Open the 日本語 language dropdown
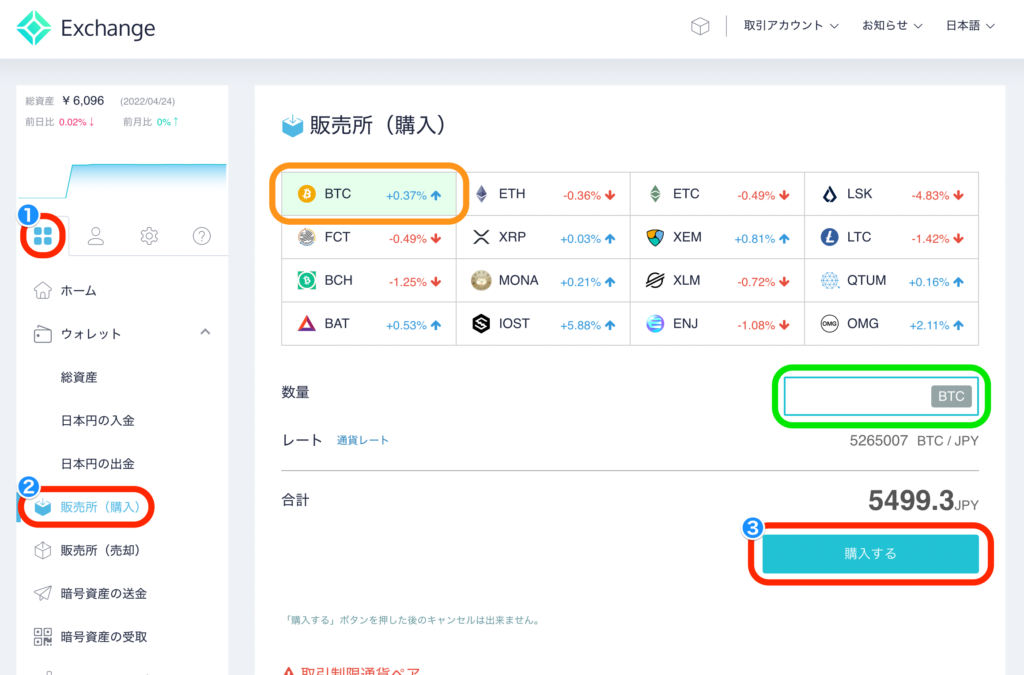This screenshot has width=1024, height=675. pyautogui.click(x=970, y=25)
